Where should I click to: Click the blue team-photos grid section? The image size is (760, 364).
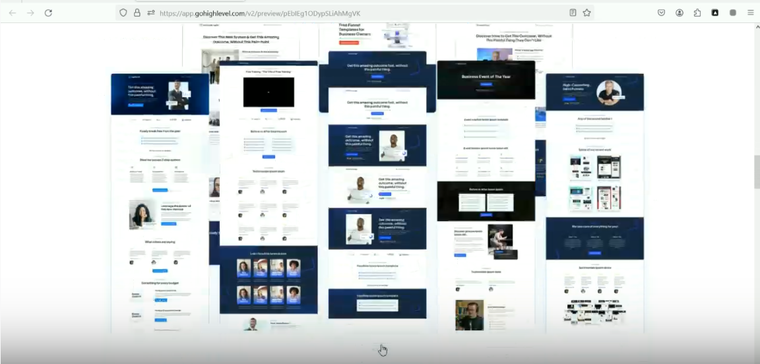[269, 280]
